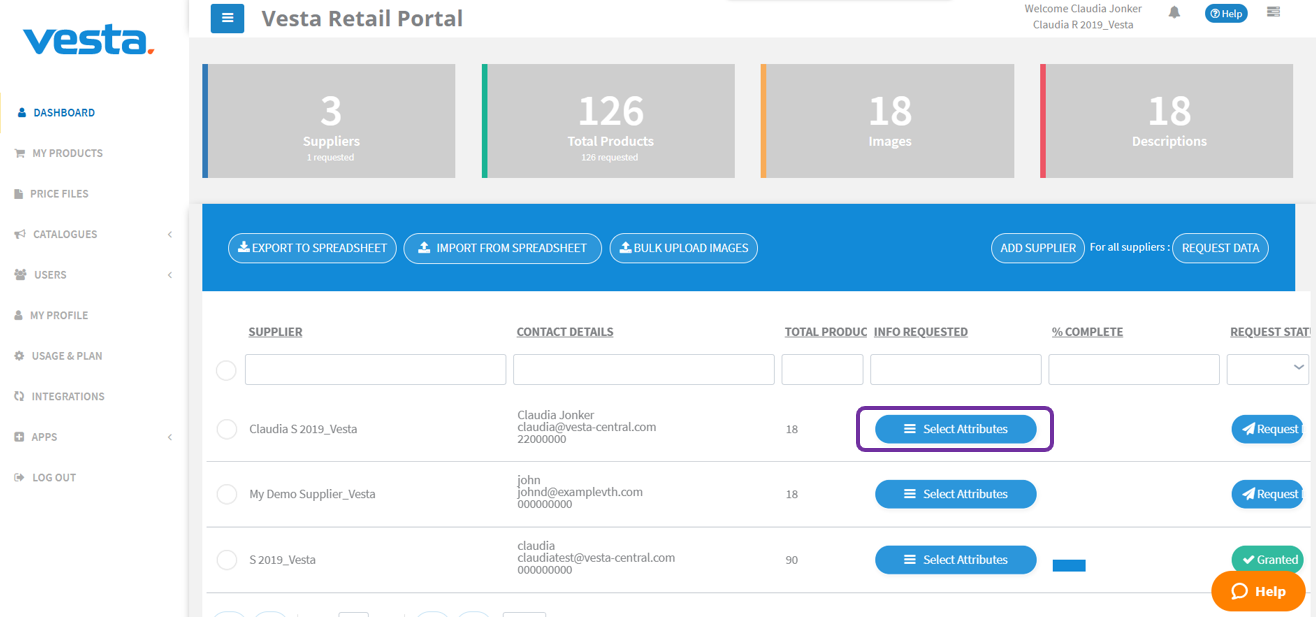Open Catalogues menu item
The height and width of the screenshot is (620, 1316).
click(x=65, y=234)
